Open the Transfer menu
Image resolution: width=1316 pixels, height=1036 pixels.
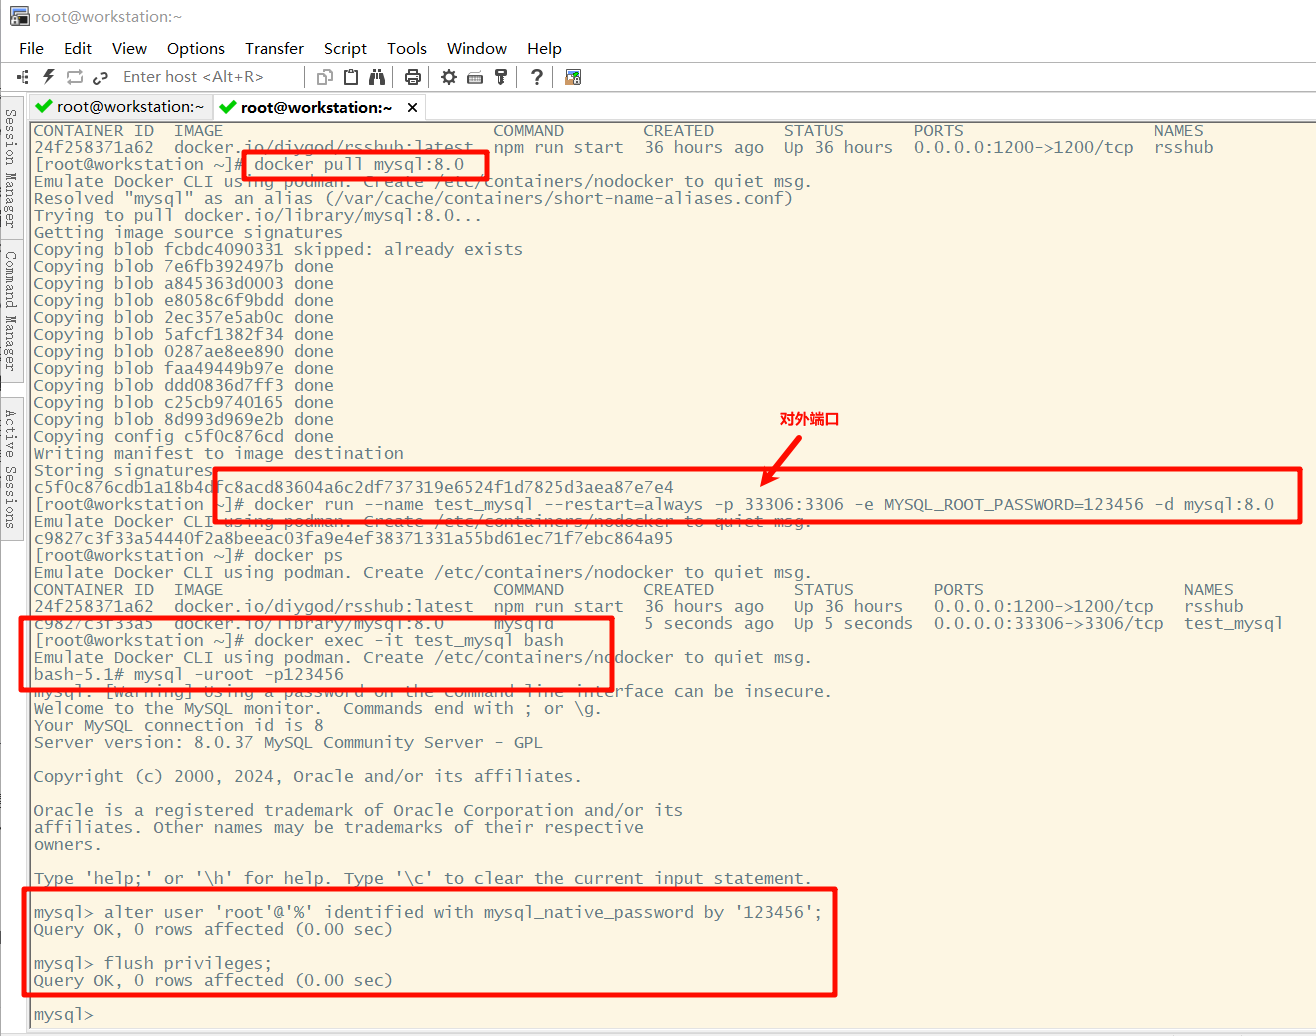point(274,48)
